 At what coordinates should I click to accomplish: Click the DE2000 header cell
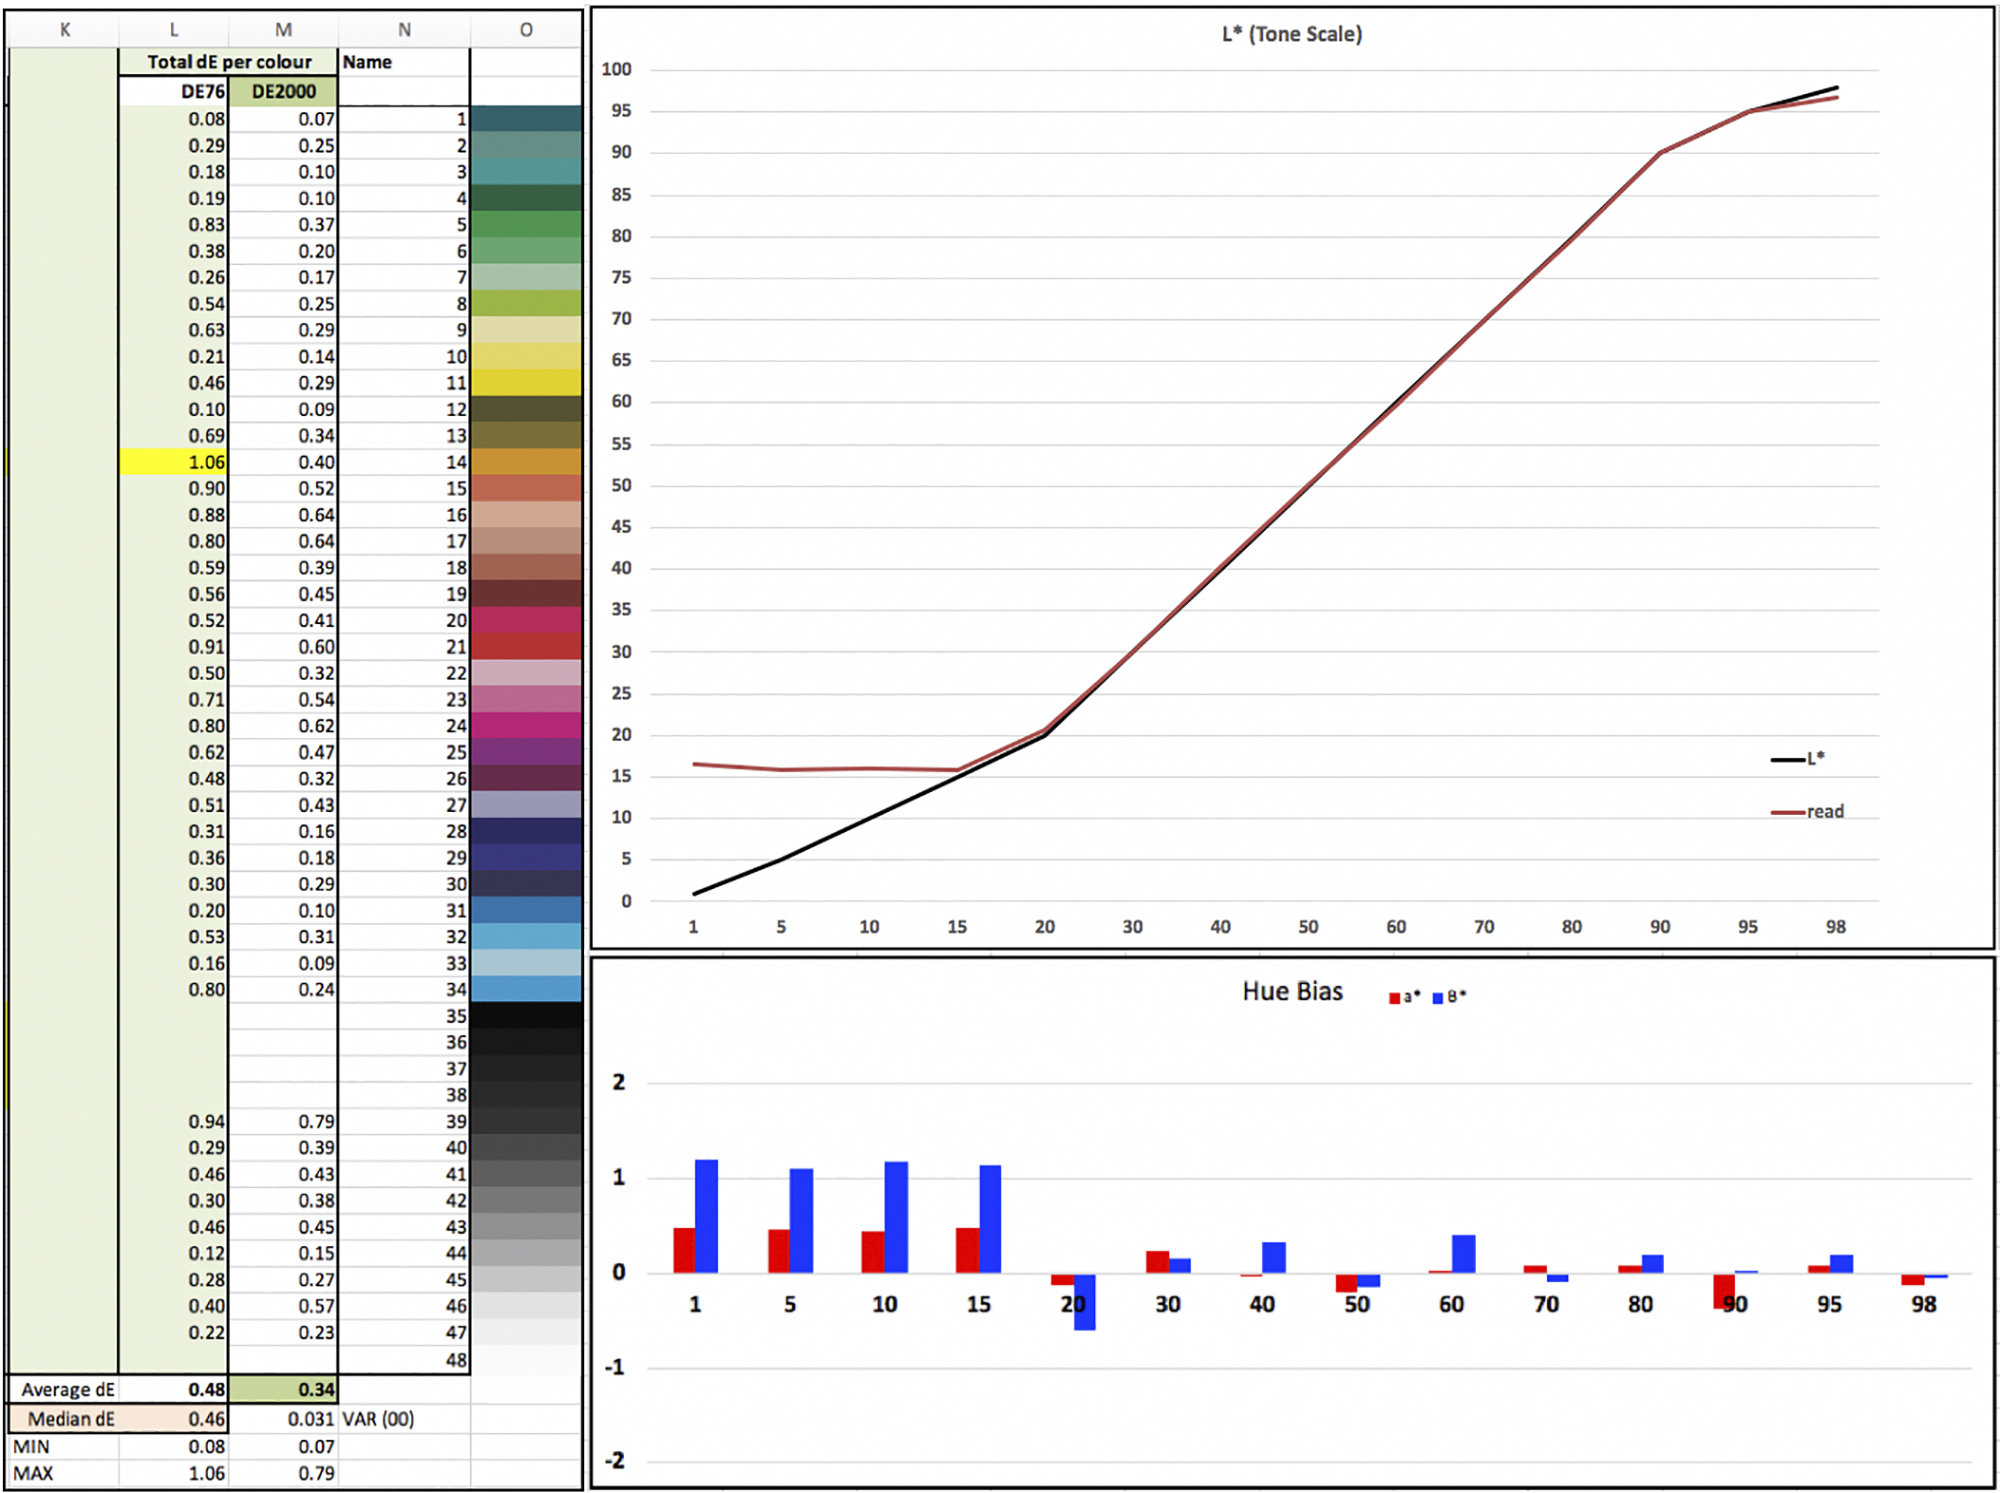pos(283,92)
